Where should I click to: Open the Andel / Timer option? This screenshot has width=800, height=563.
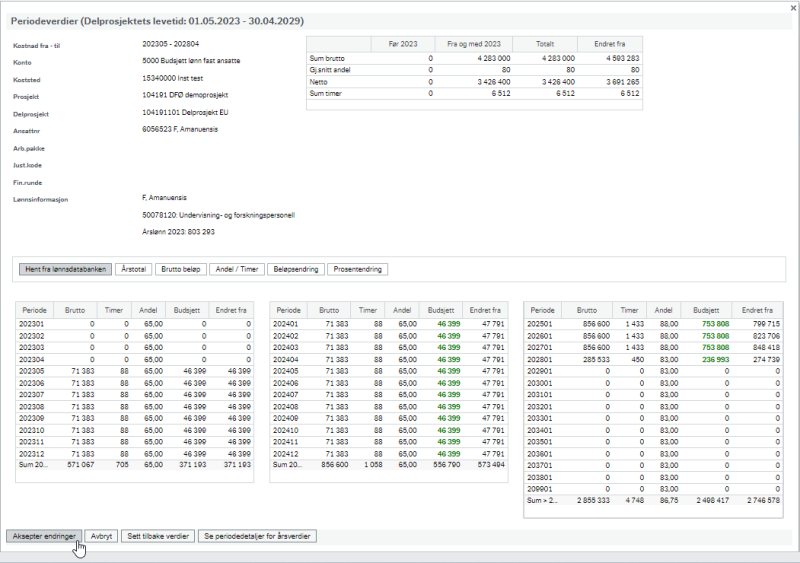point(237,269)
